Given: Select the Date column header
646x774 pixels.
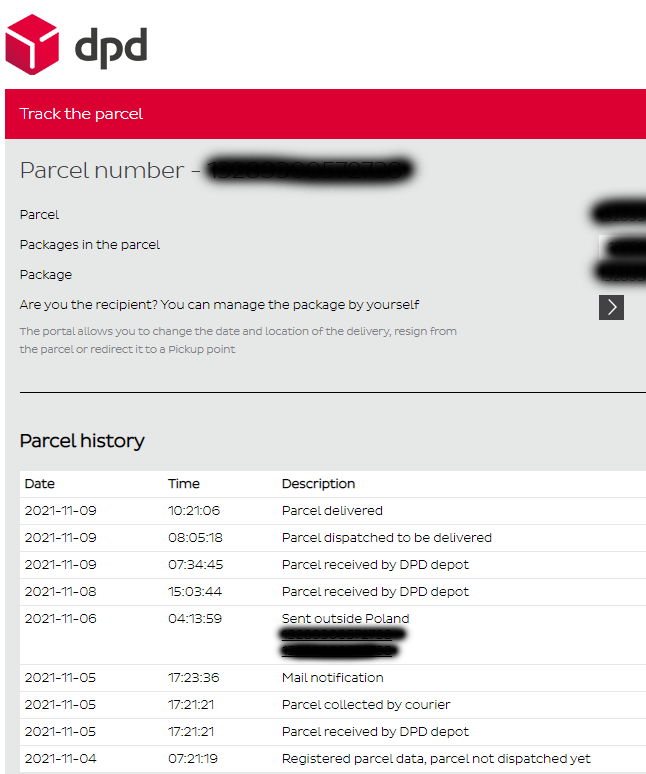Looking at the screenshot, I should 40,484.
